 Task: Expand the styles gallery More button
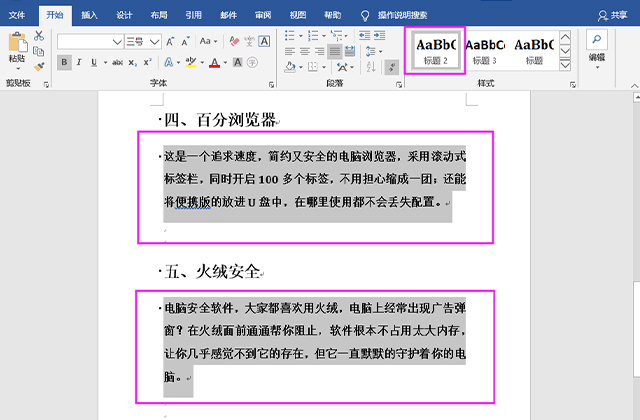point(565,65)
